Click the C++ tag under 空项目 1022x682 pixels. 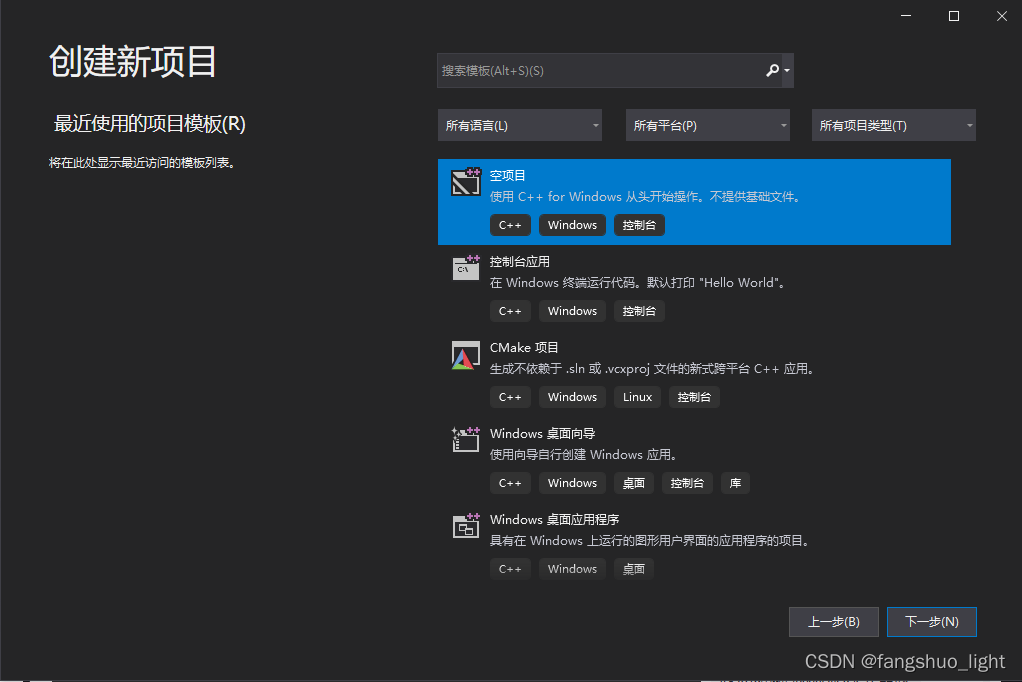[510, 225]
